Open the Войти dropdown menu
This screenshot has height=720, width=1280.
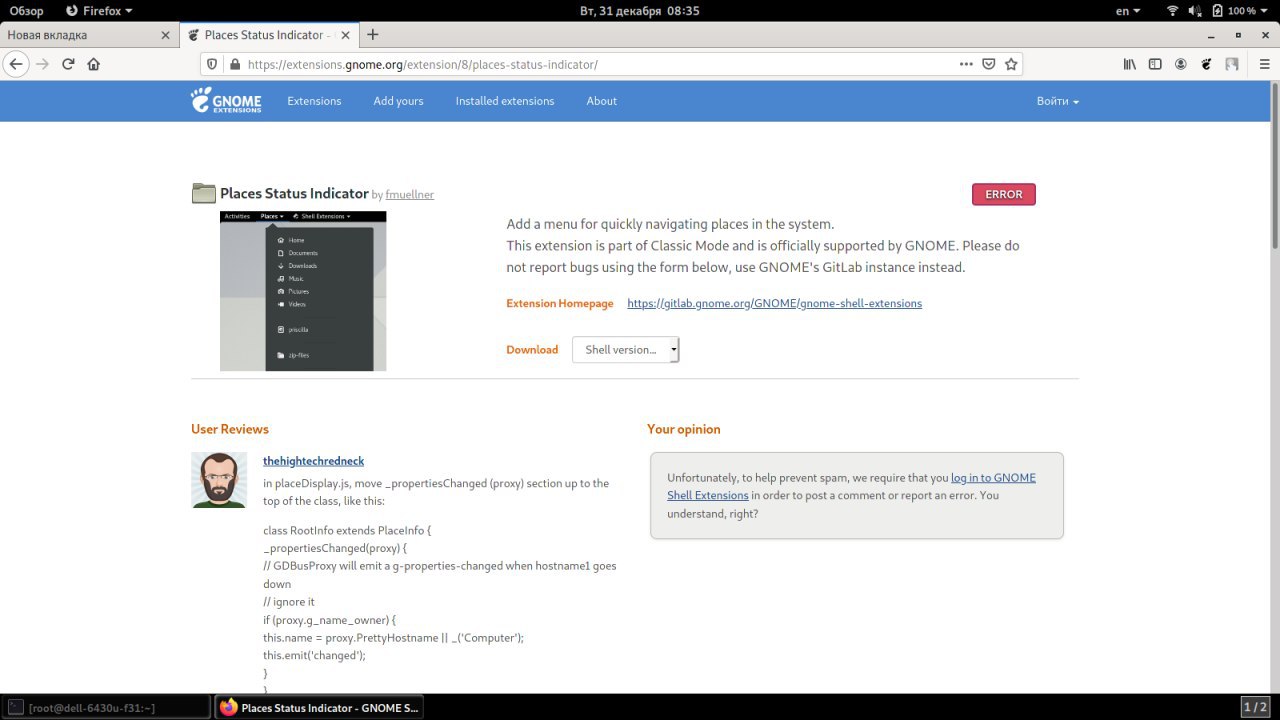[x=1057, y=101]
